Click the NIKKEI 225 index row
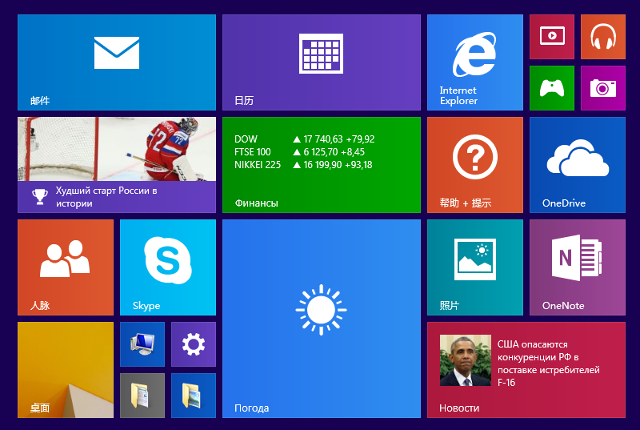This screenshot has width=640, height=430. [x=303, y=165]
